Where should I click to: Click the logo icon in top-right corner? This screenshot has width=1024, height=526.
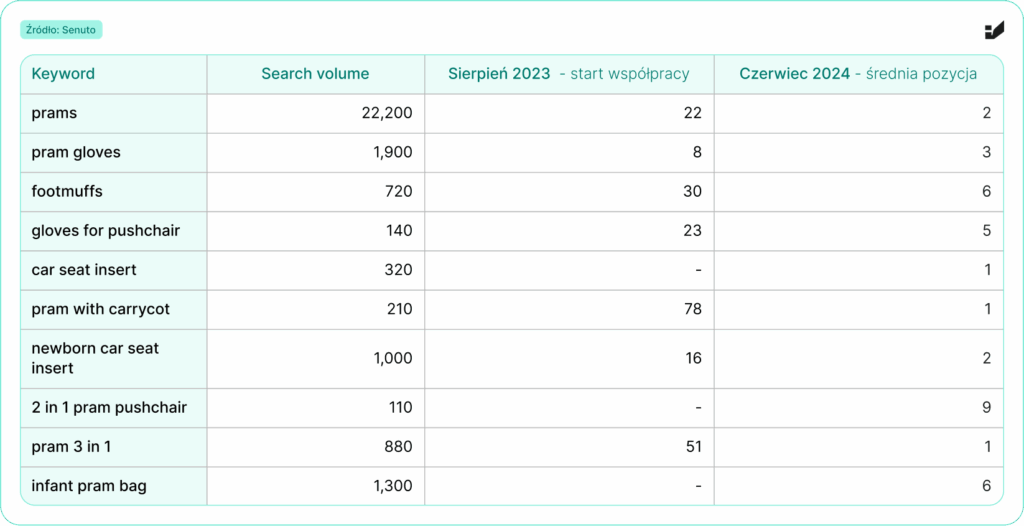coord(993,30)
